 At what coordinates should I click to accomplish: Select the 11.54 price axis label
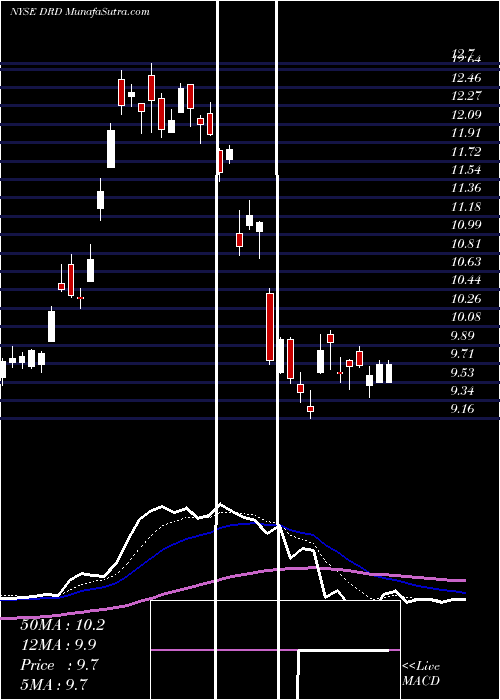466,170
